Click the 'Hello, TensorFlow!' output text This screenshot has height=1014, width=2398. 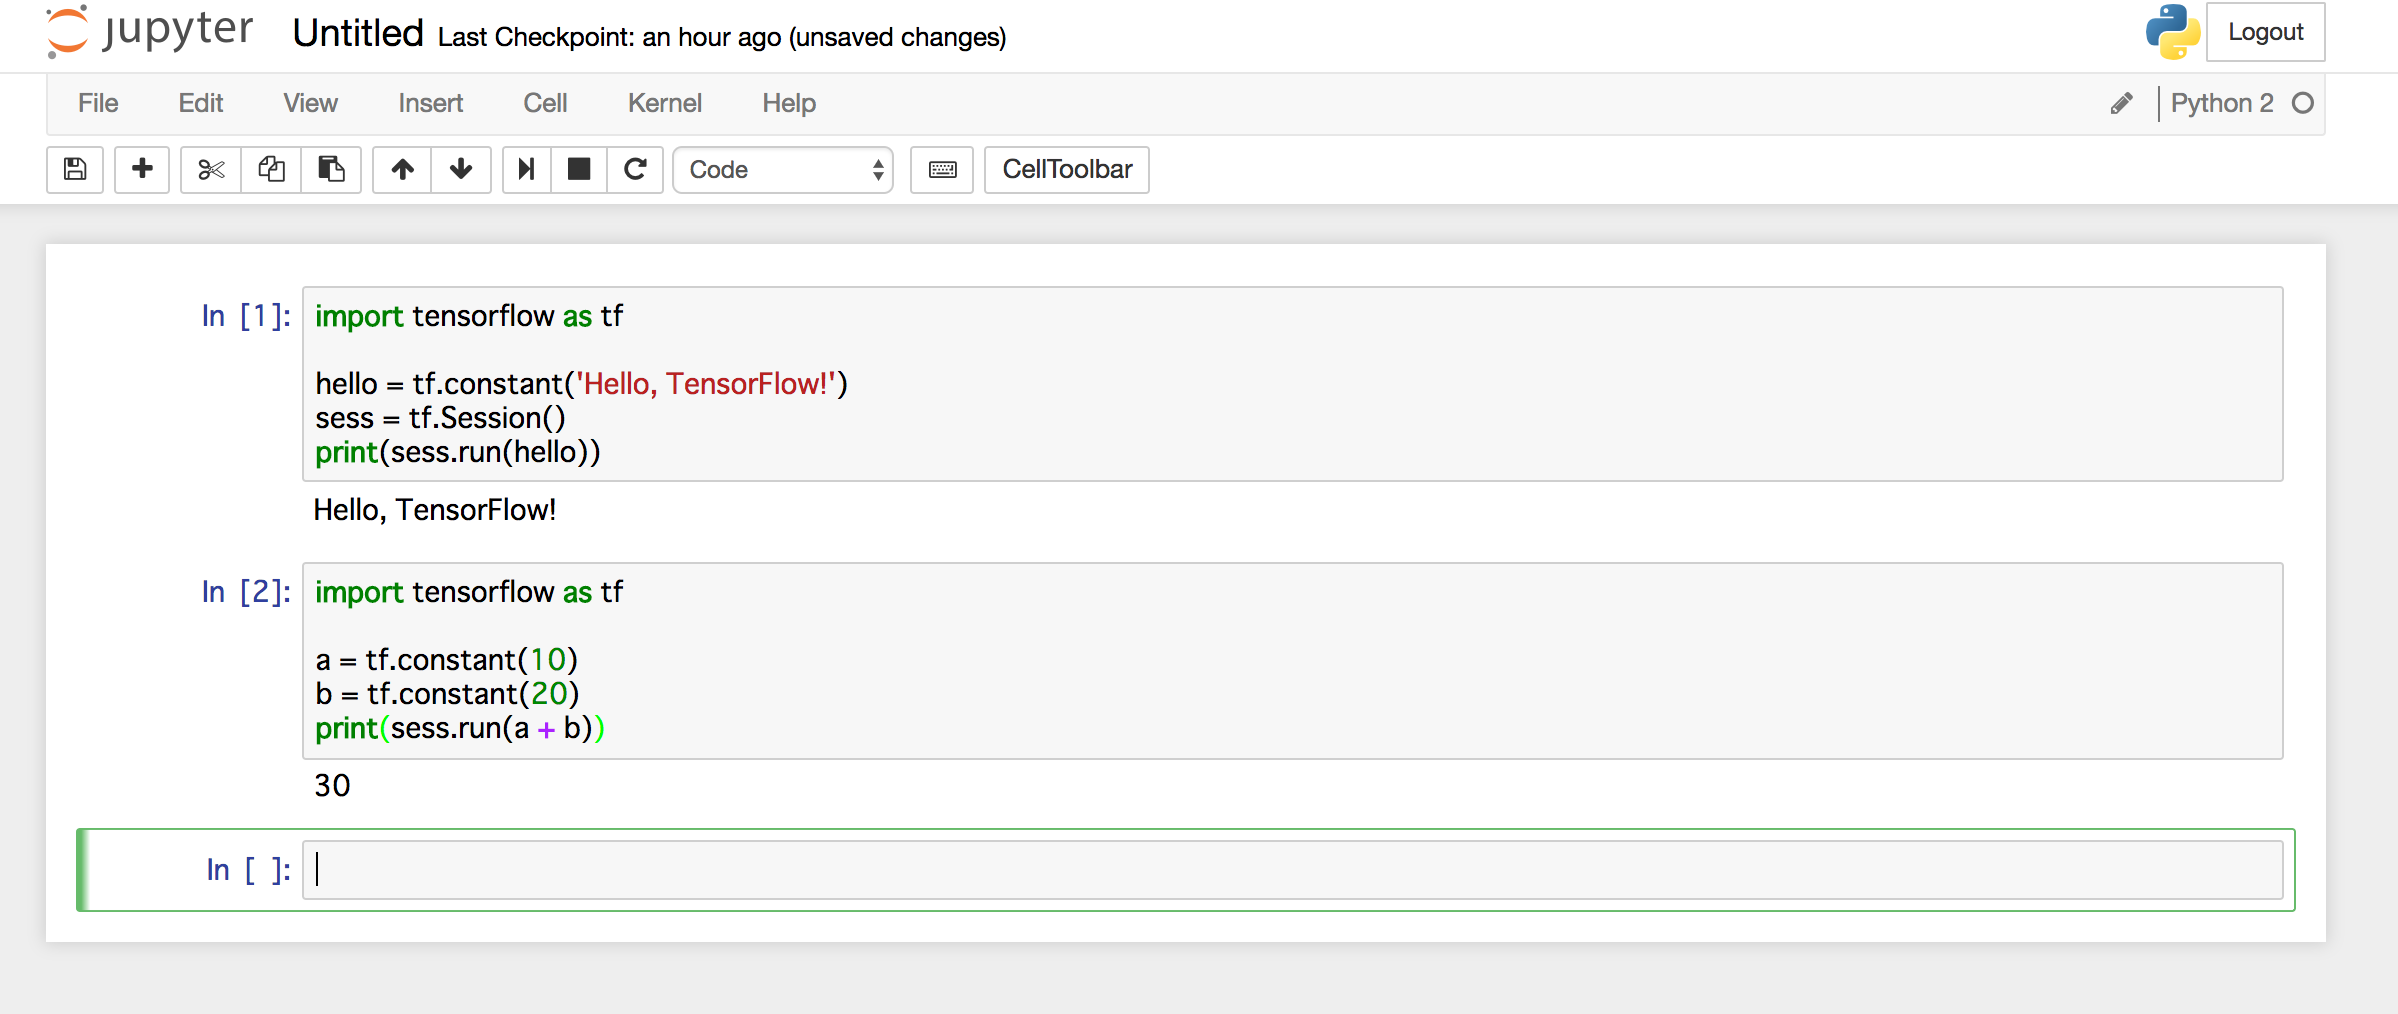435,510
